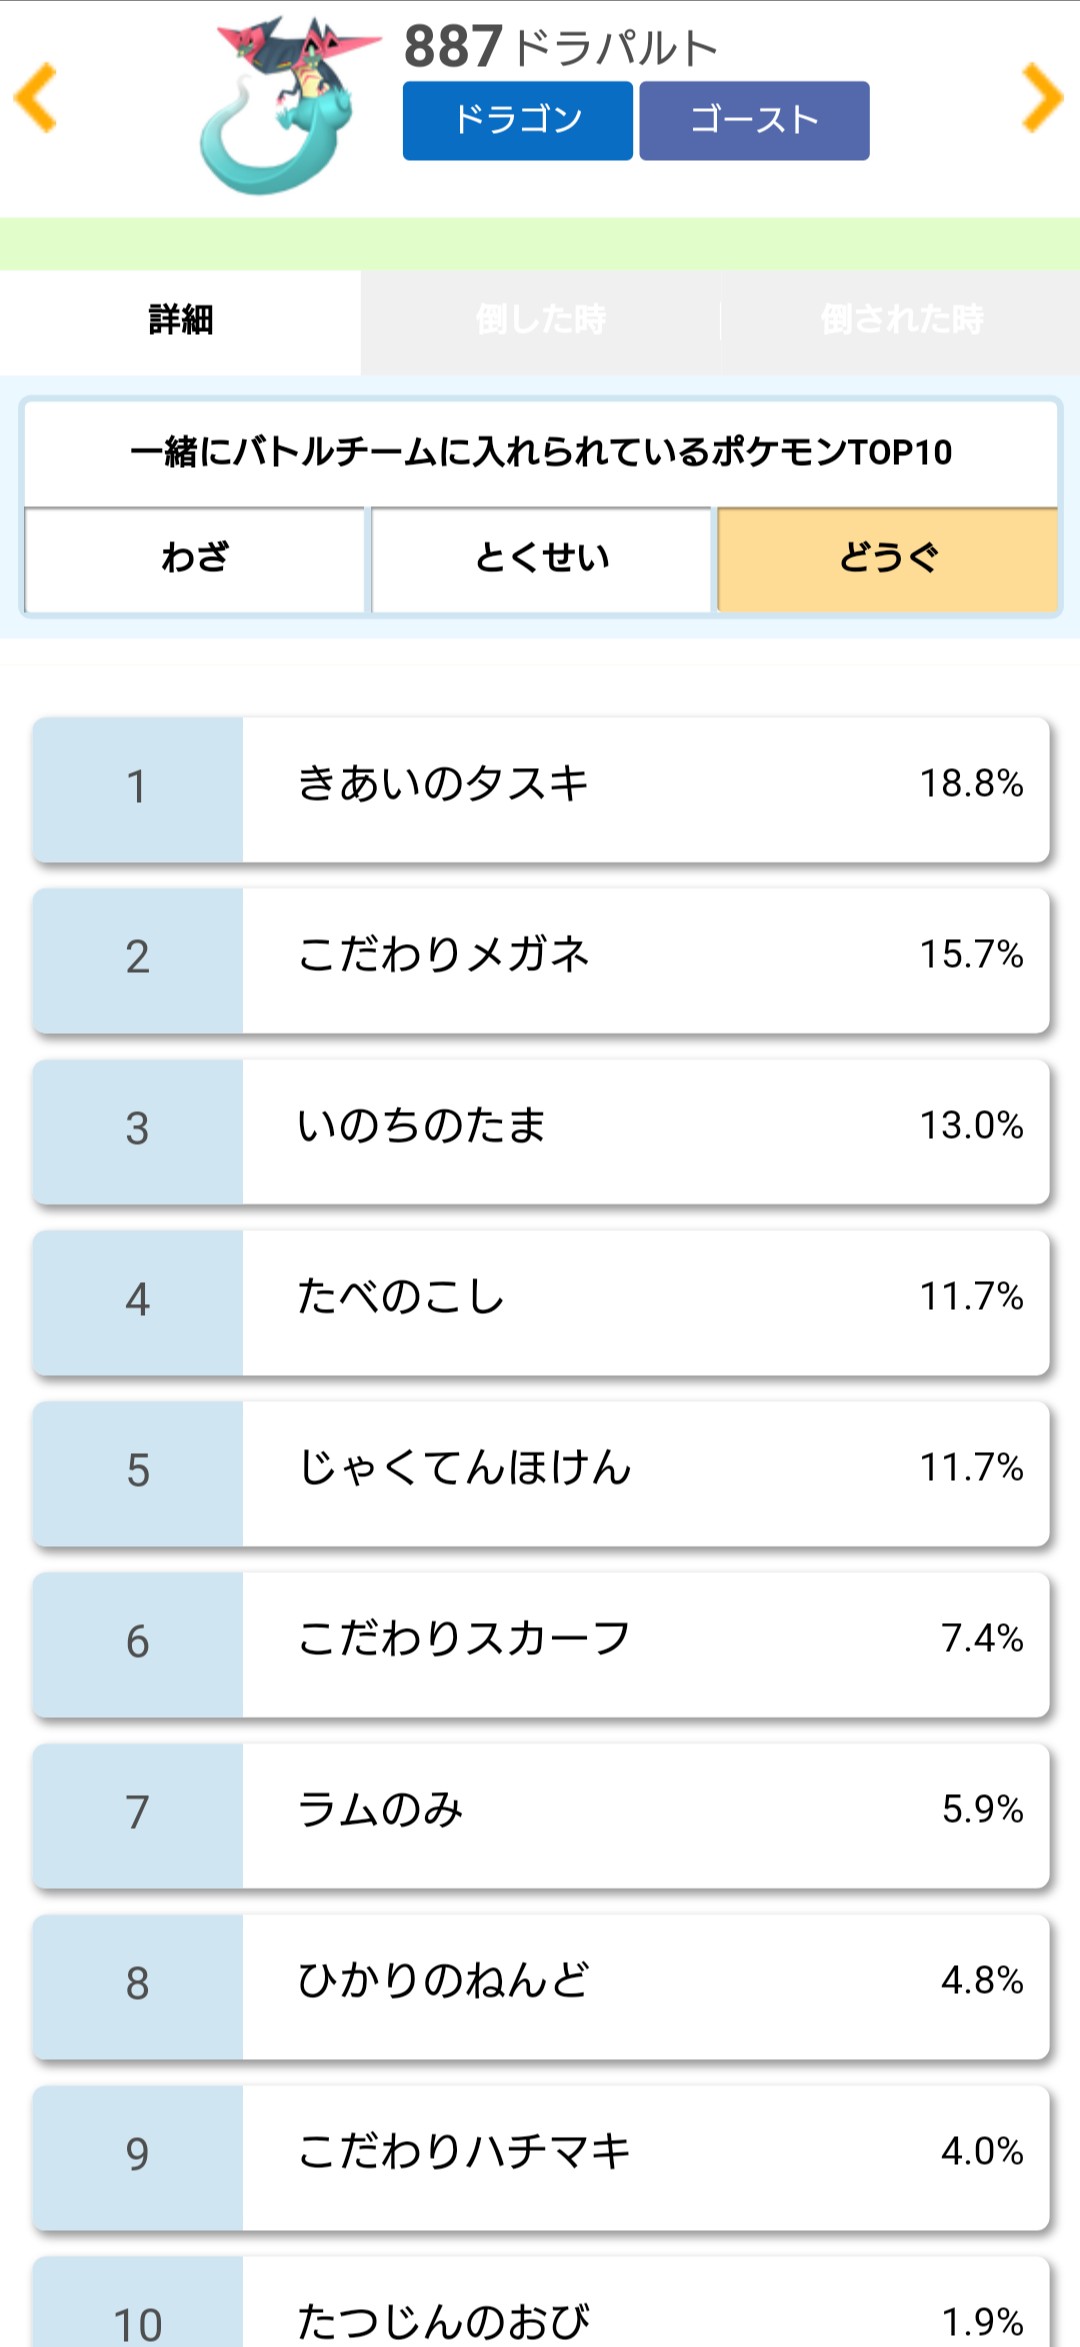
Task: Expand the teammate Pokémon TOP10 section
Action: coord(541,453)
